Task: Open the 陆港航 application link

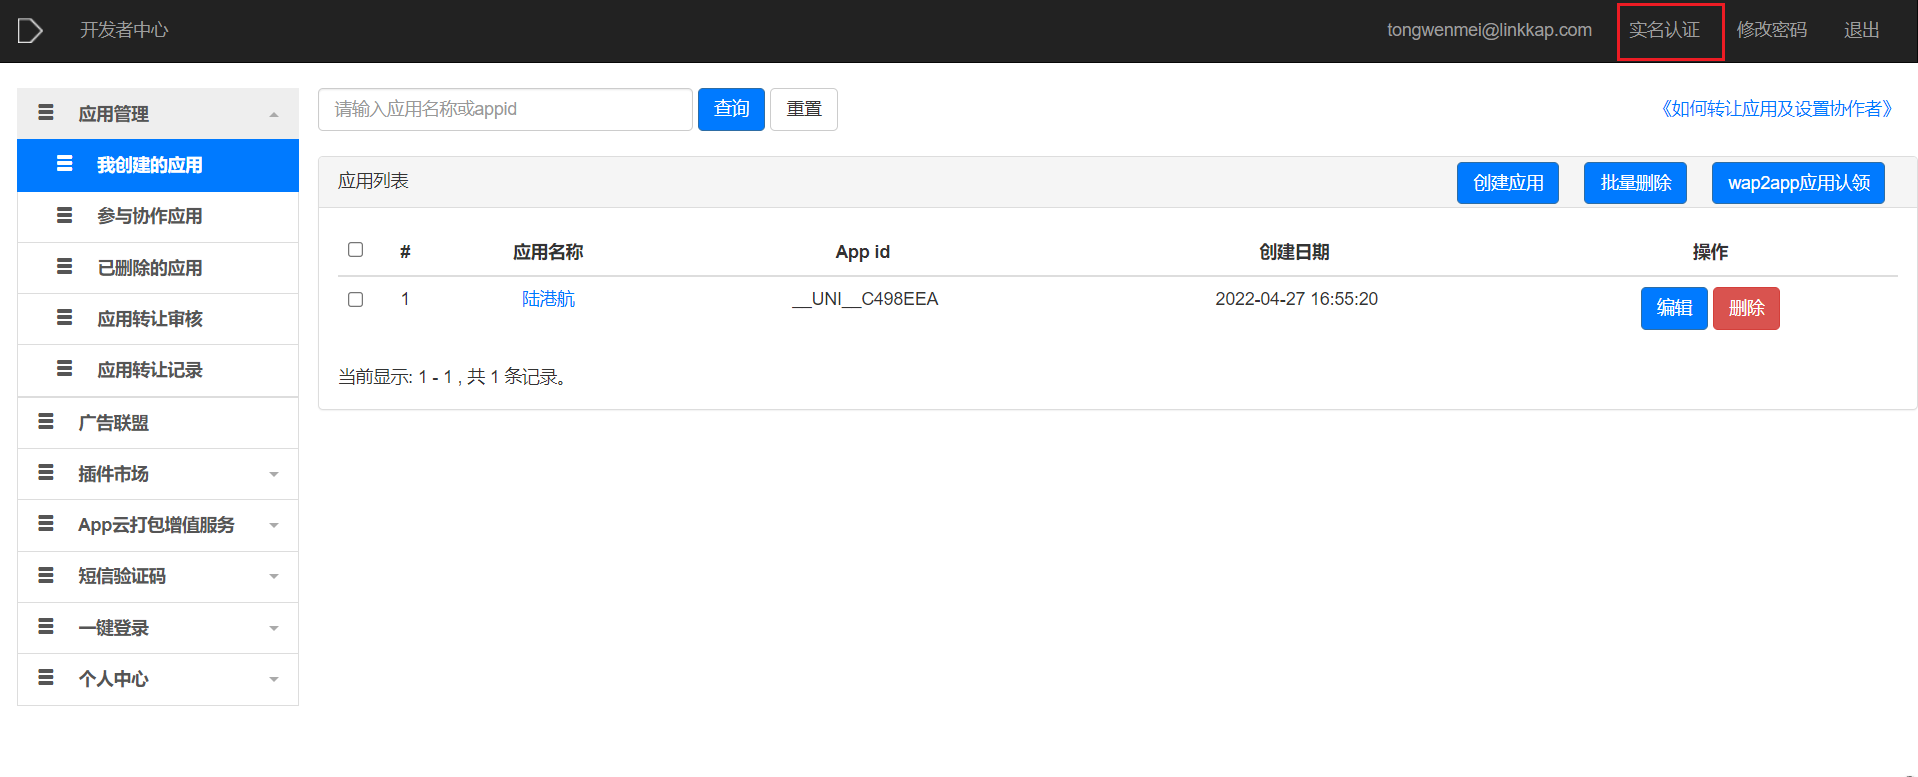Action: [548, 299]
